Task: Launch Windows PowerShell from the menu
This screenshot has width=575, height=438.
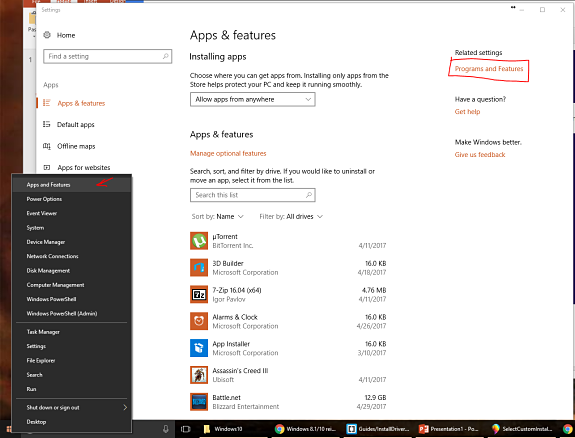Action: 72,299
